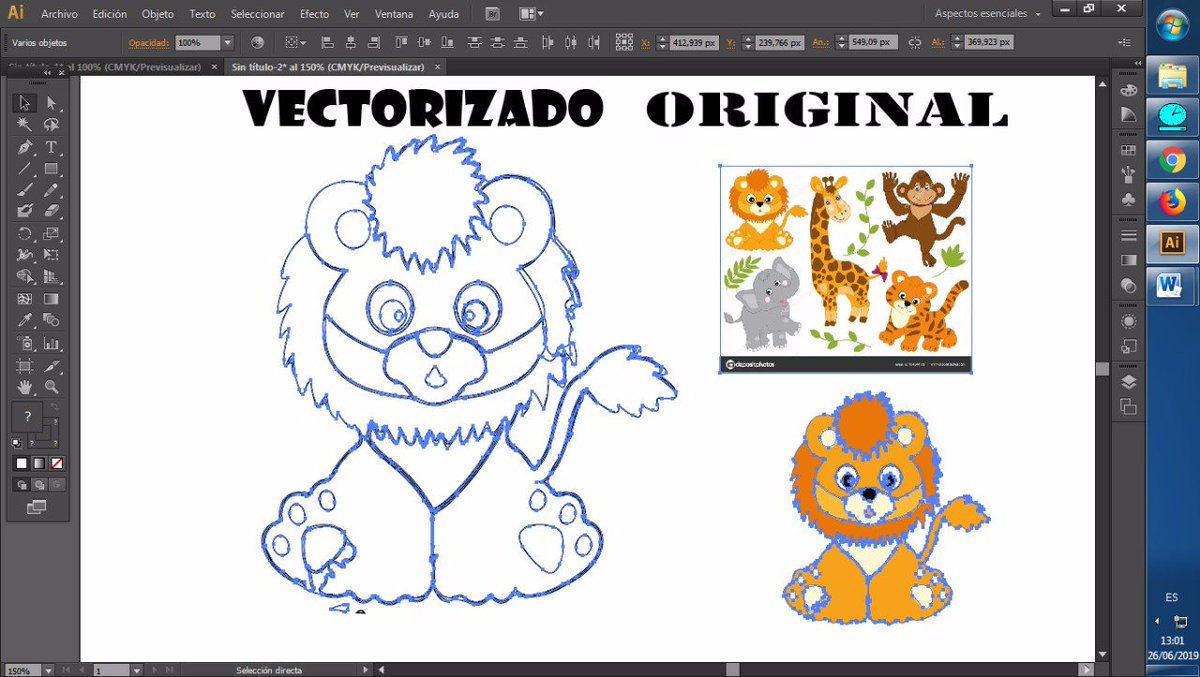Toggle Change Screen Mode button
This screenshot has width=1200, height=677.
[37, 508]
